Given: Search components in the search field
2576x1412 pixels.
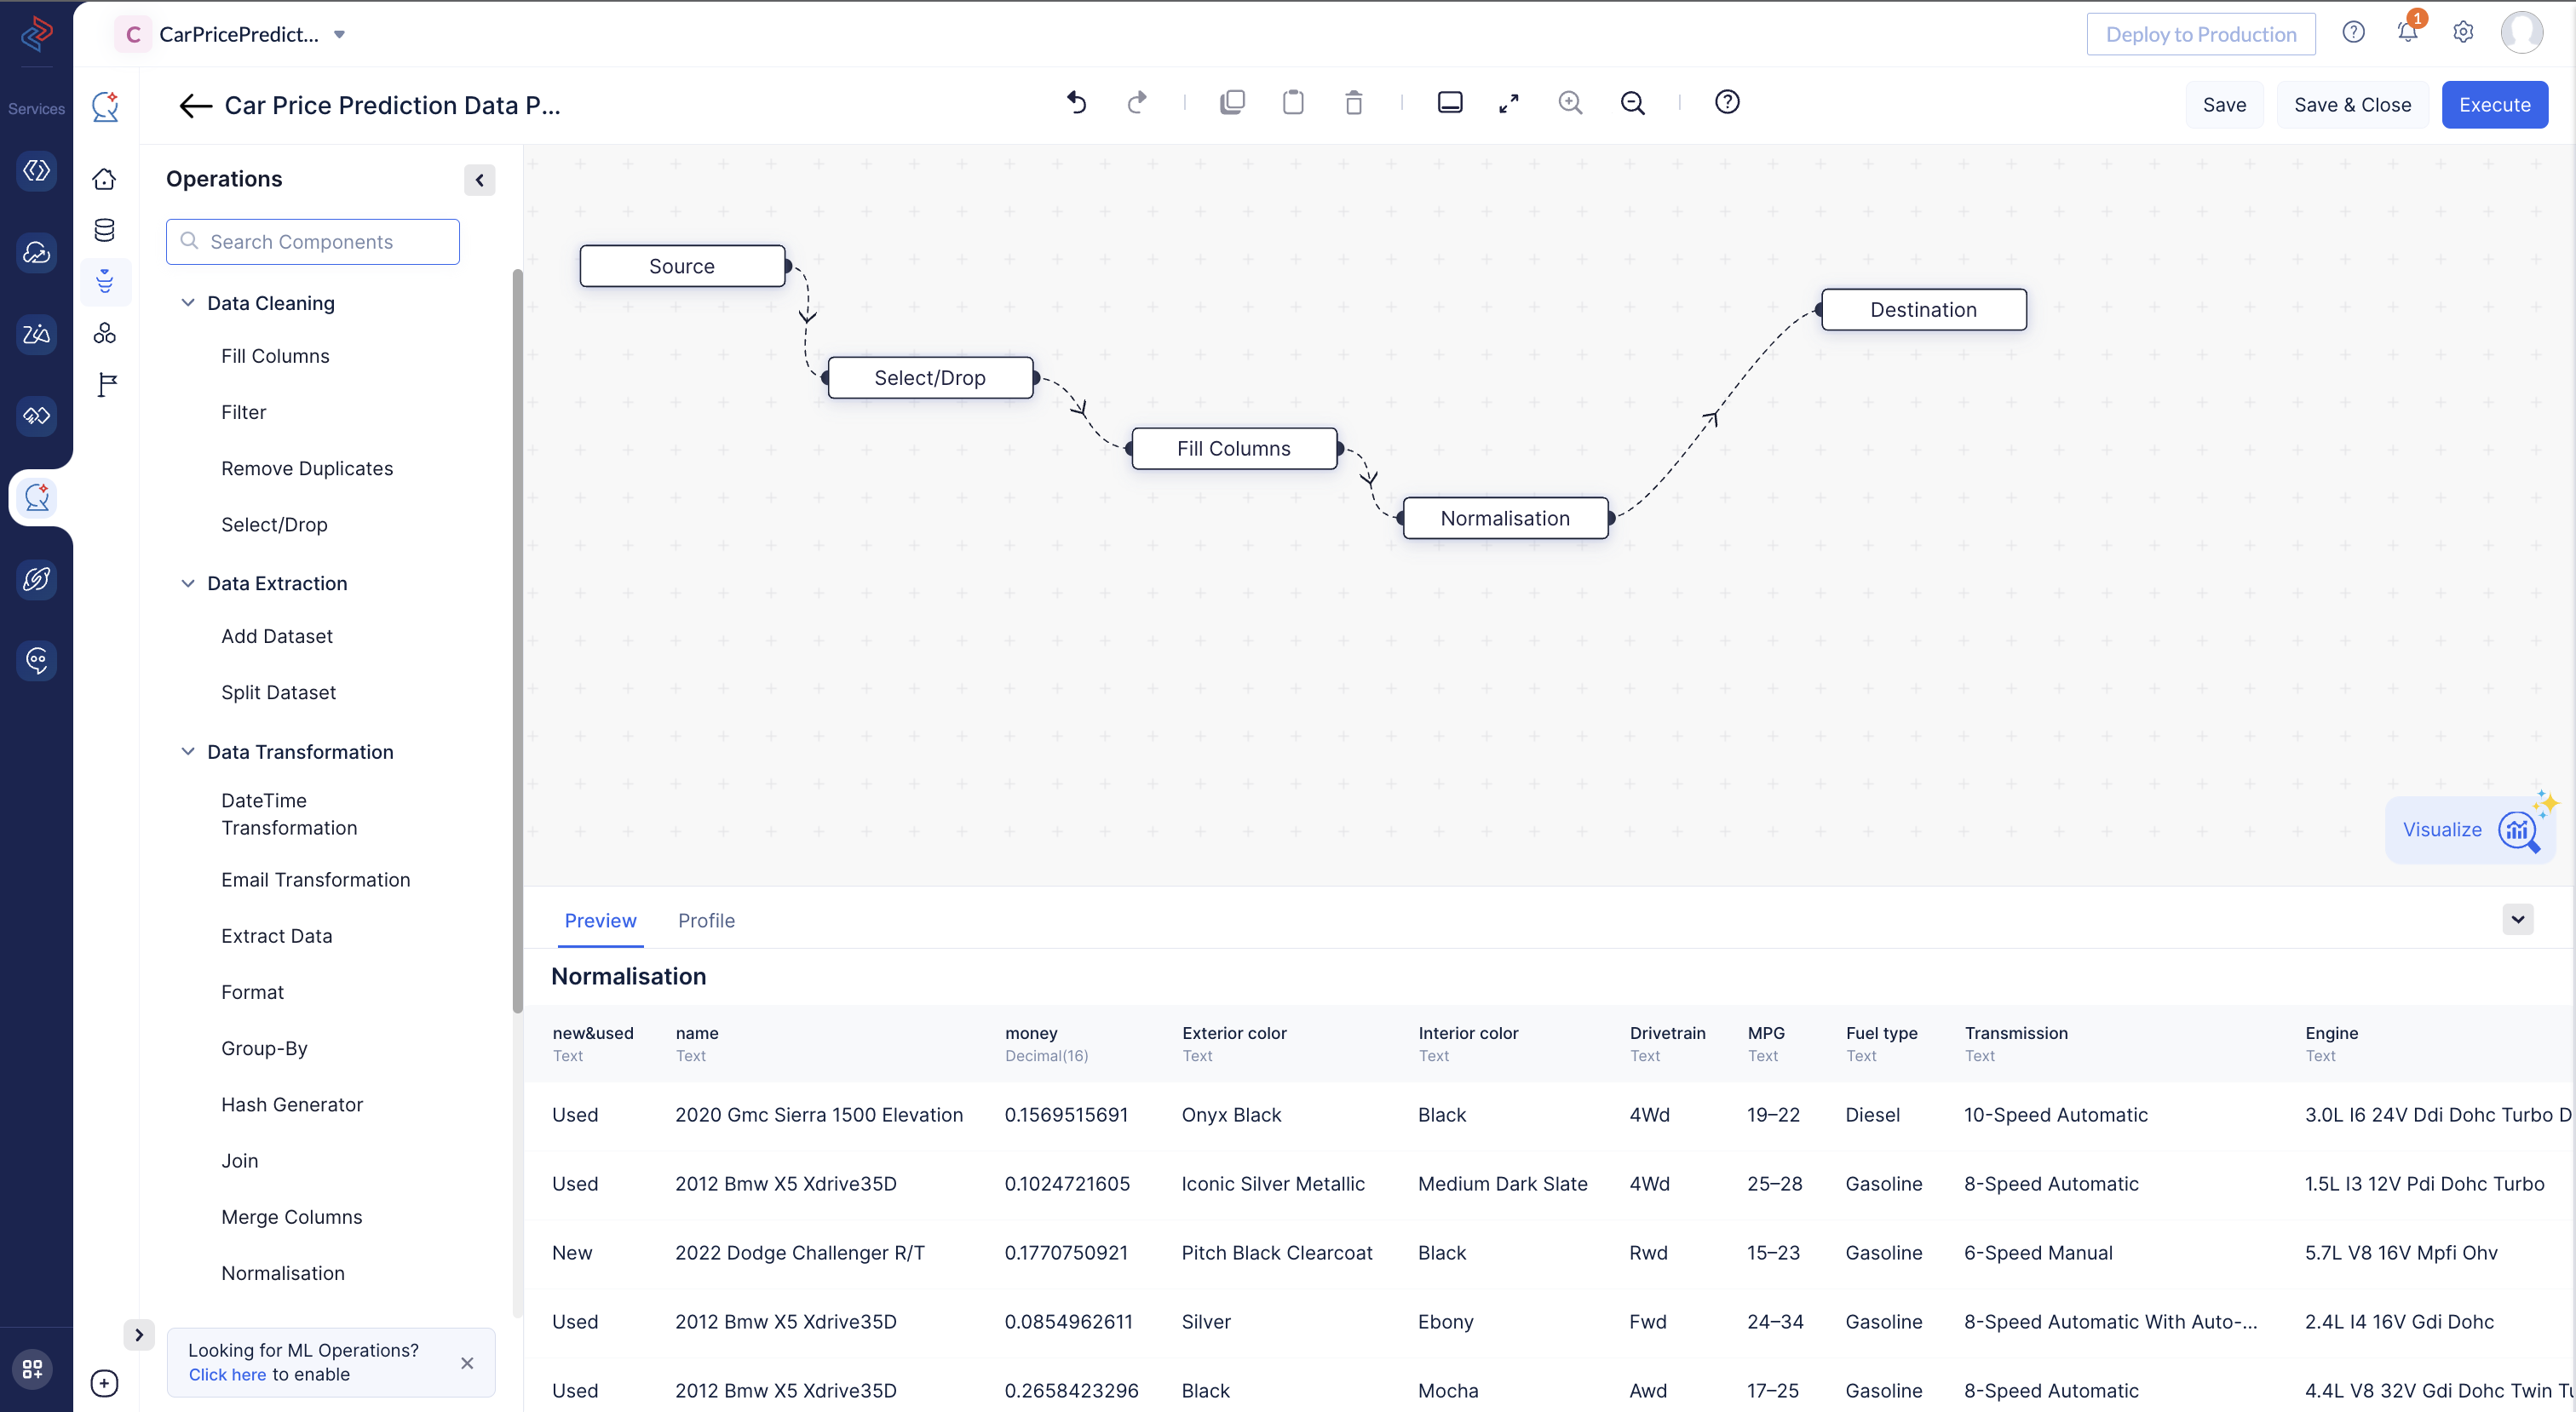Looking at the screenshot, I should 313,242.
